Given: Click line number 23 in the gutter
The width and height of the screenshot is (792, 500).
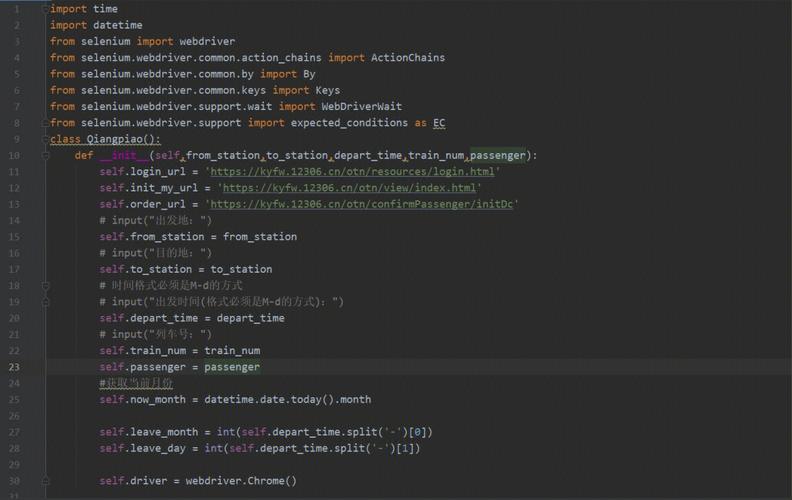Looking at the screenshot, I should click(14, 367).
